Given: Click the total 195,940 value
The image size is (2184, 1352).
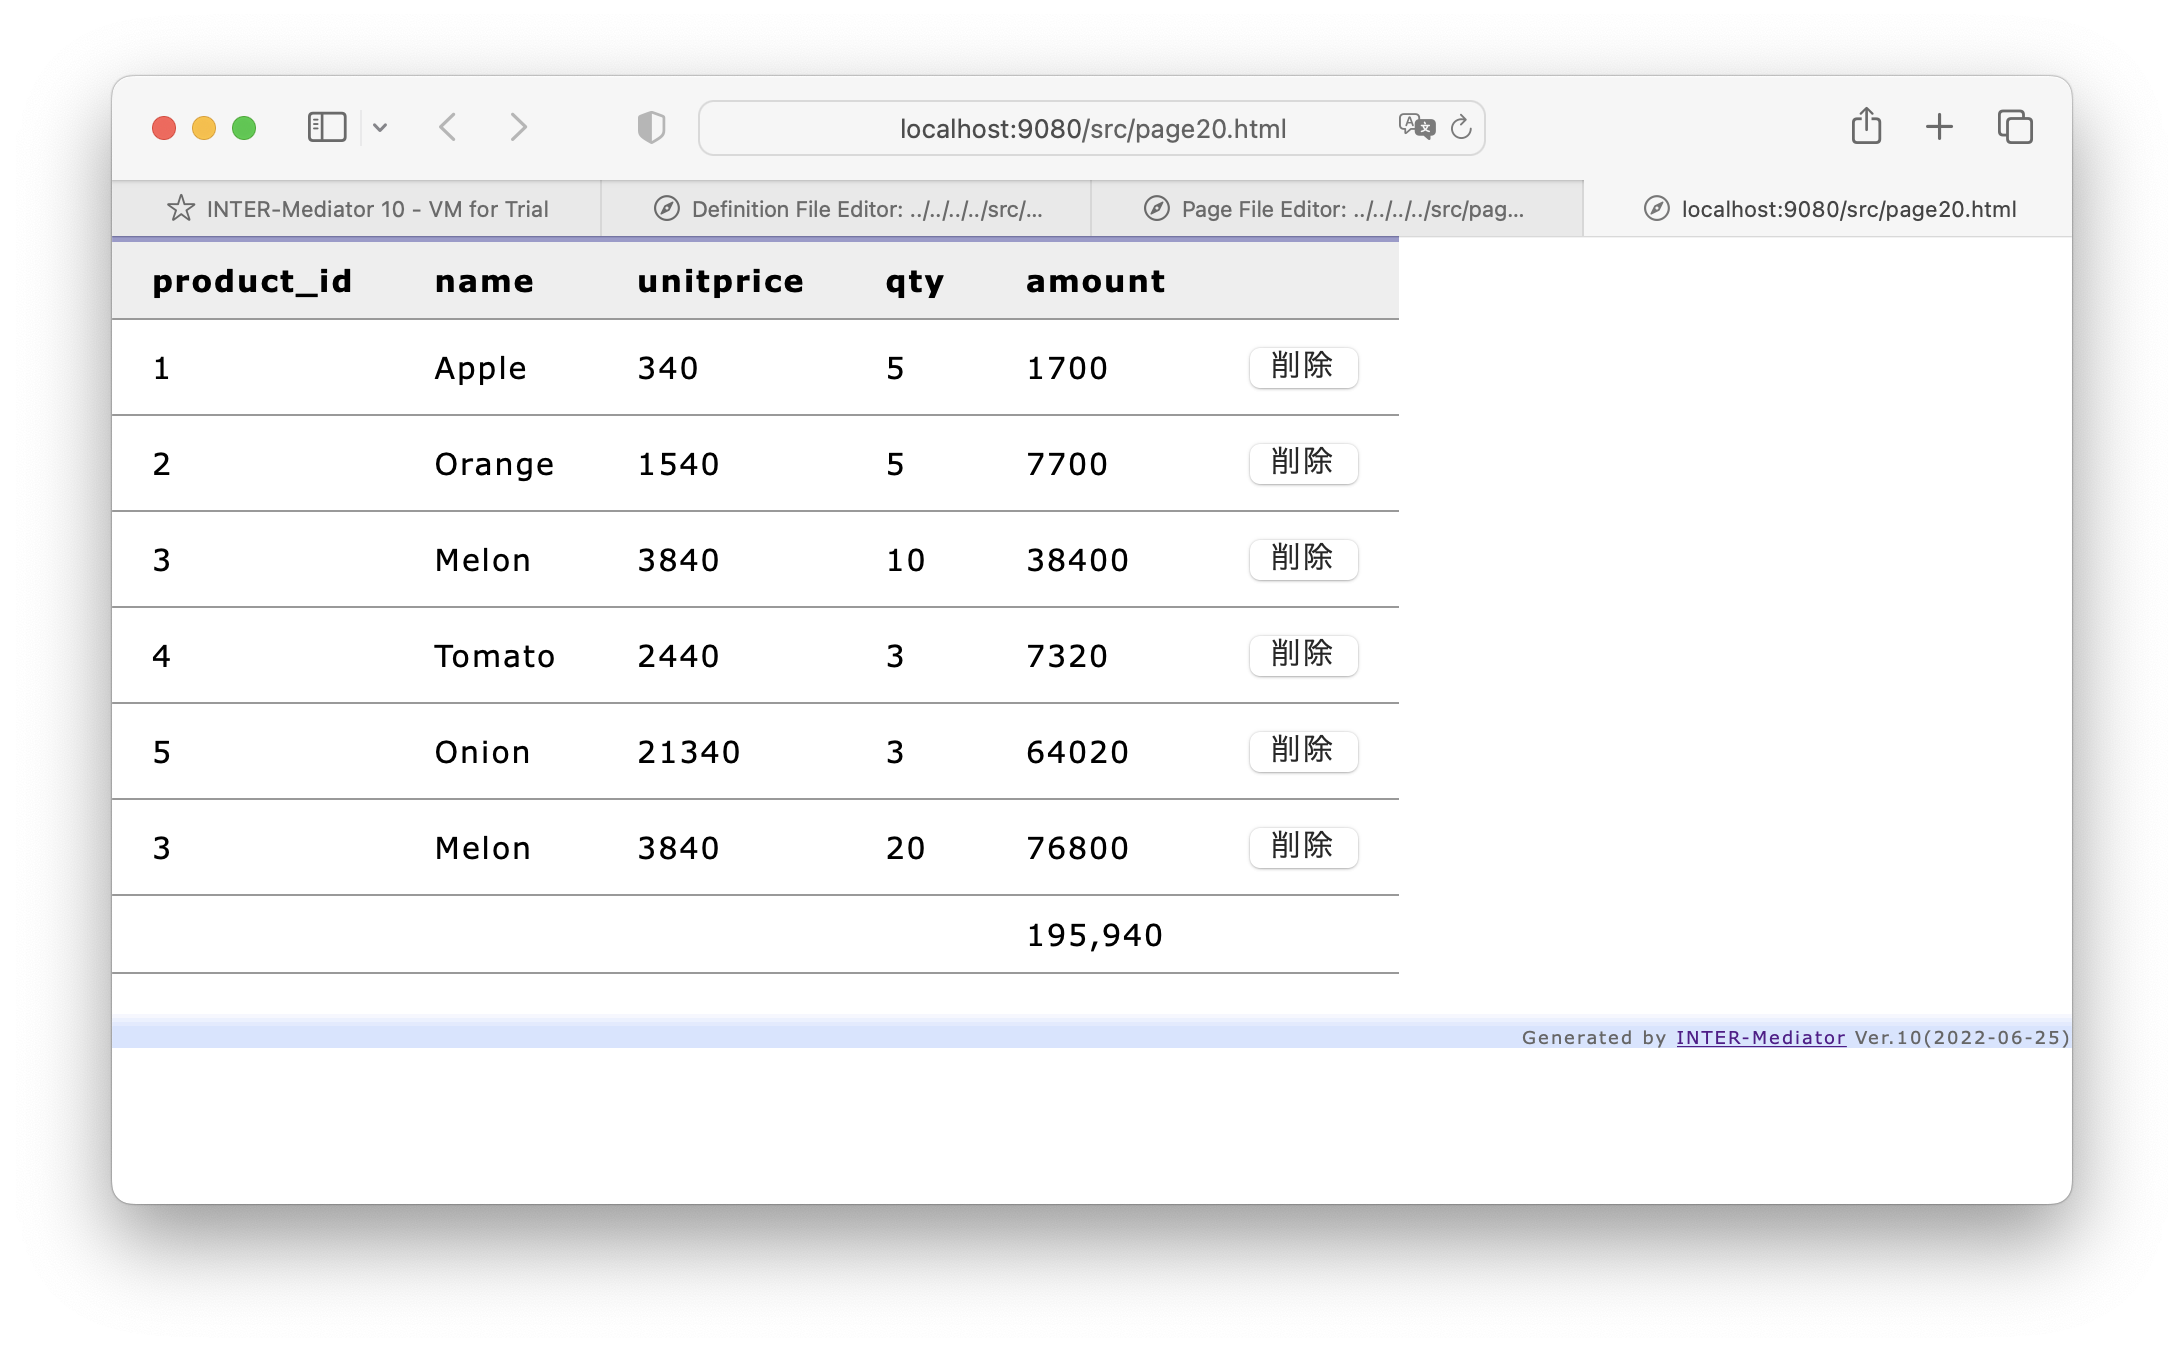Looking at the screenshot, I should pos(1095,936).
